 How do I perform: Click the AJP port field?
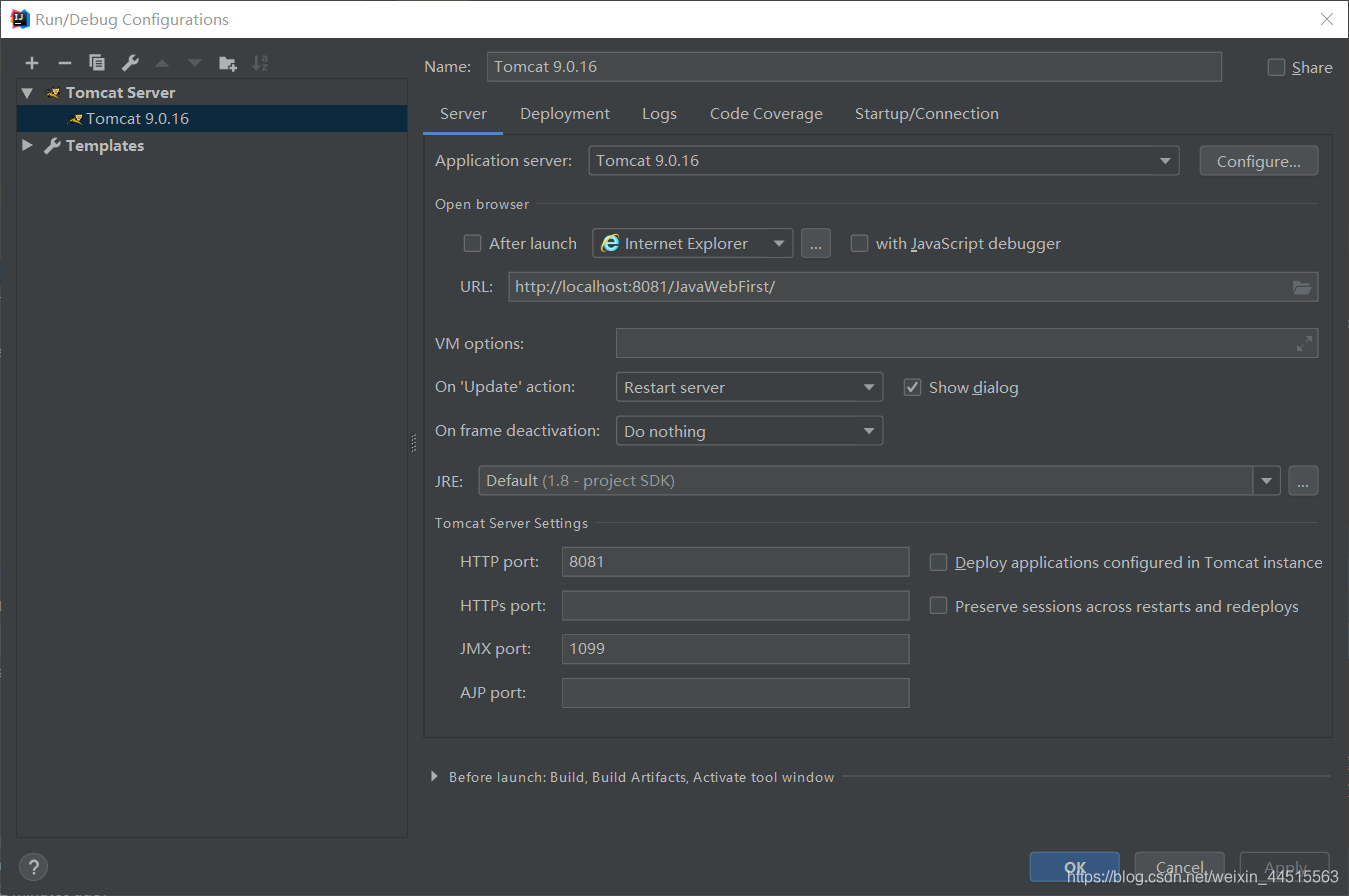[735, 693]
